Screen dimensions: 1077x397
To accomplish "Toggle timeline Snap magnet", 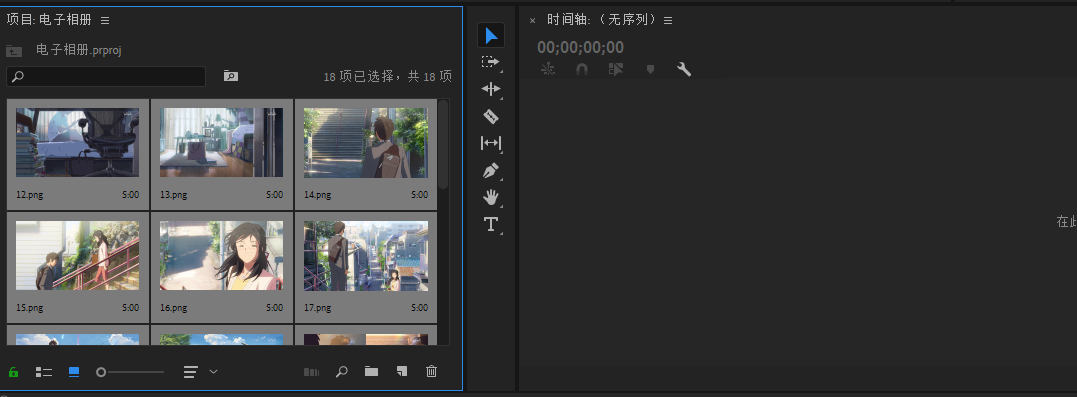I will tap(582, 69).
